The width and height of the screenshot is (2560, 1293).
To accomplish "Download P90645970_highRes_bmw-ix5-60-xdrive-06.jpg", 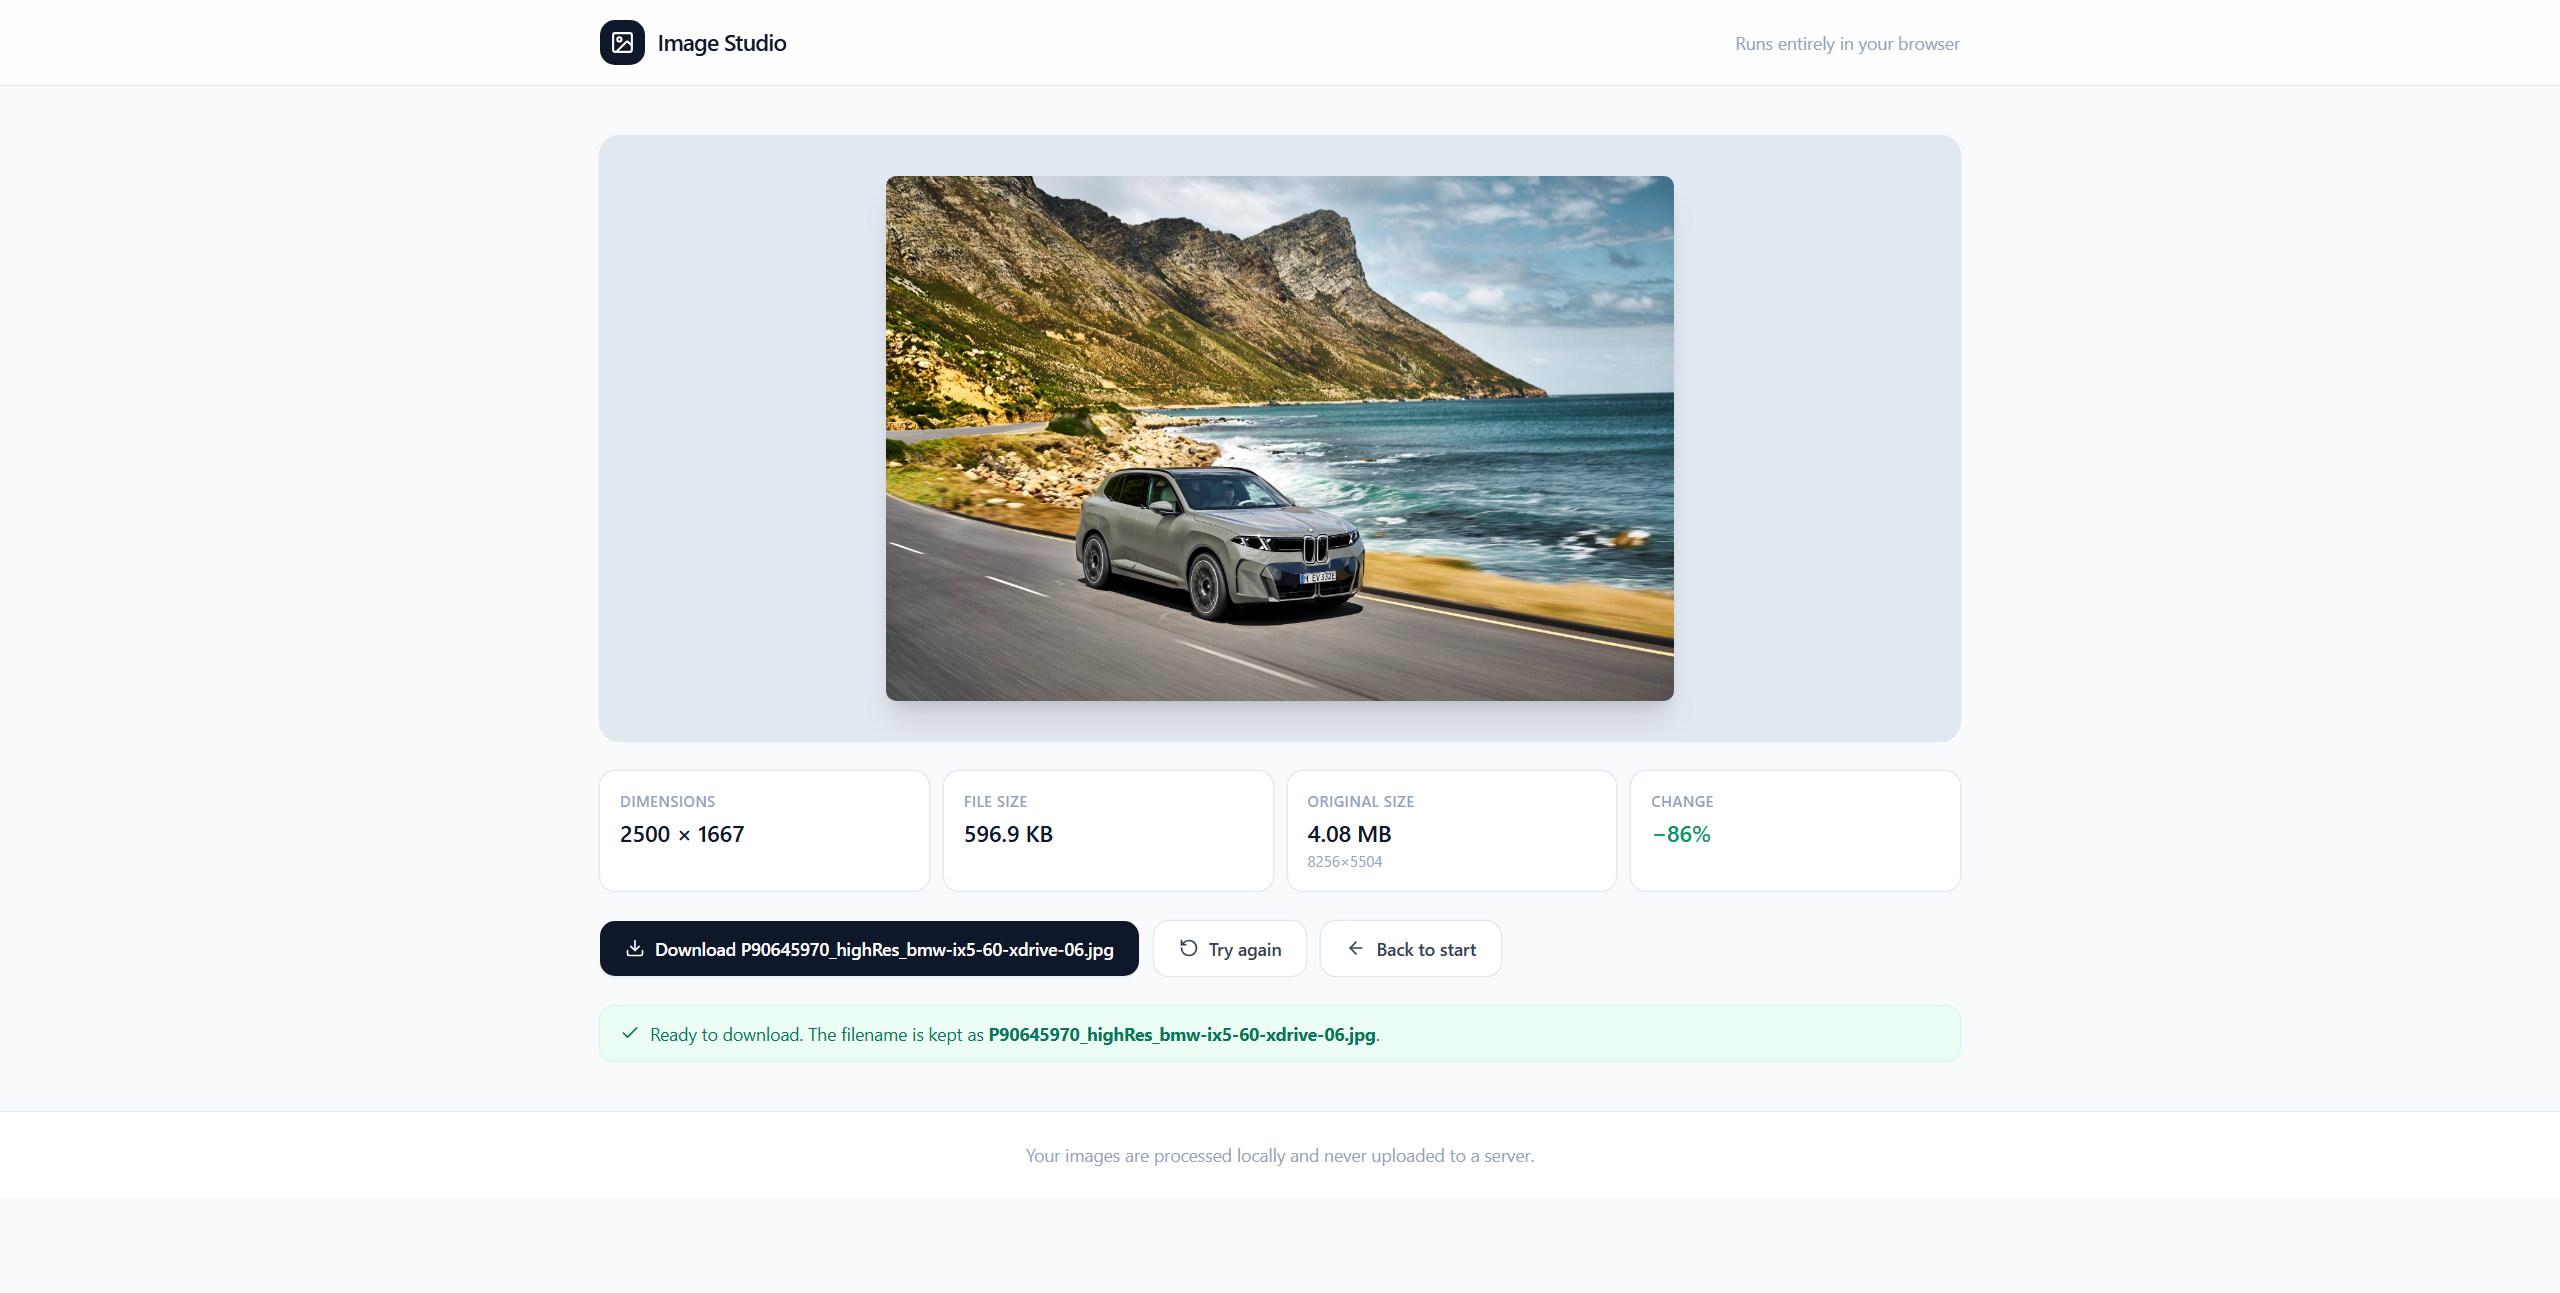I will (x=869, y=948).
